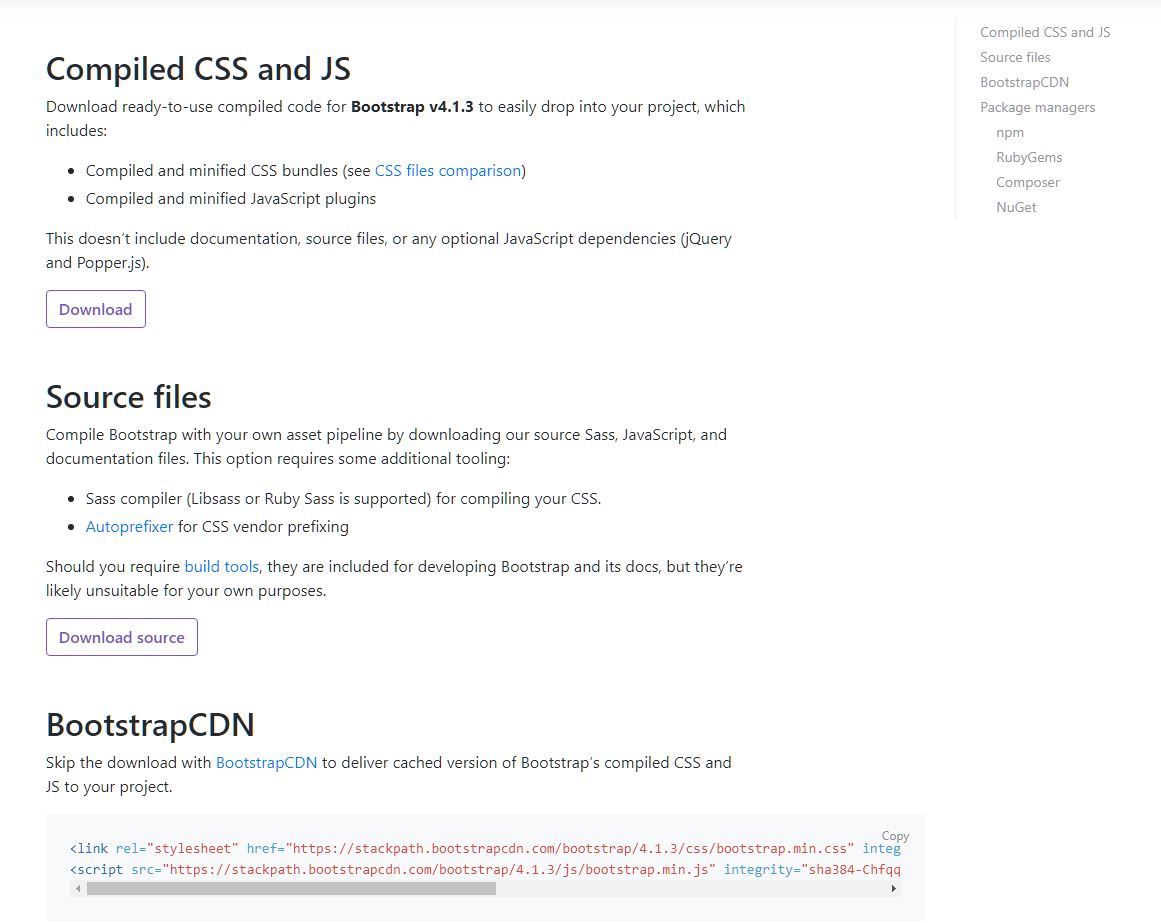Click the code block scroll right arrow
Viewport: 1161px width, 923px height.
pyautogui.click(x=894, y=888)
